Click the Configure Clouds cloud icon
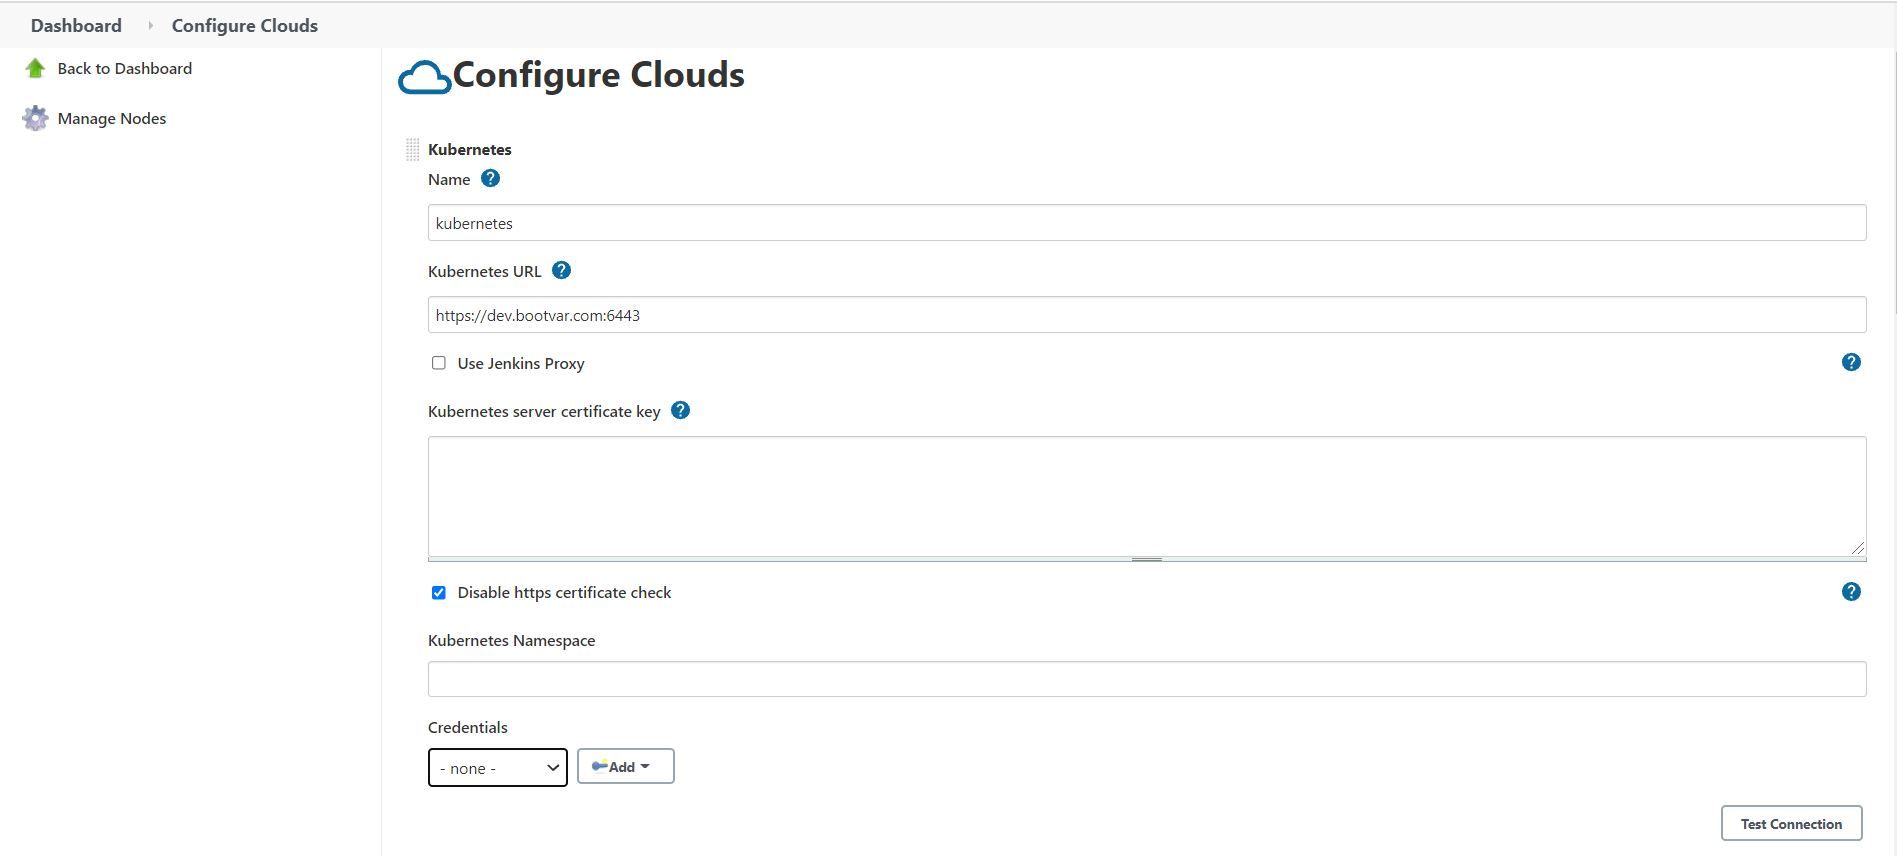The height and width of the screenshot is (856, 1897). 424,77
